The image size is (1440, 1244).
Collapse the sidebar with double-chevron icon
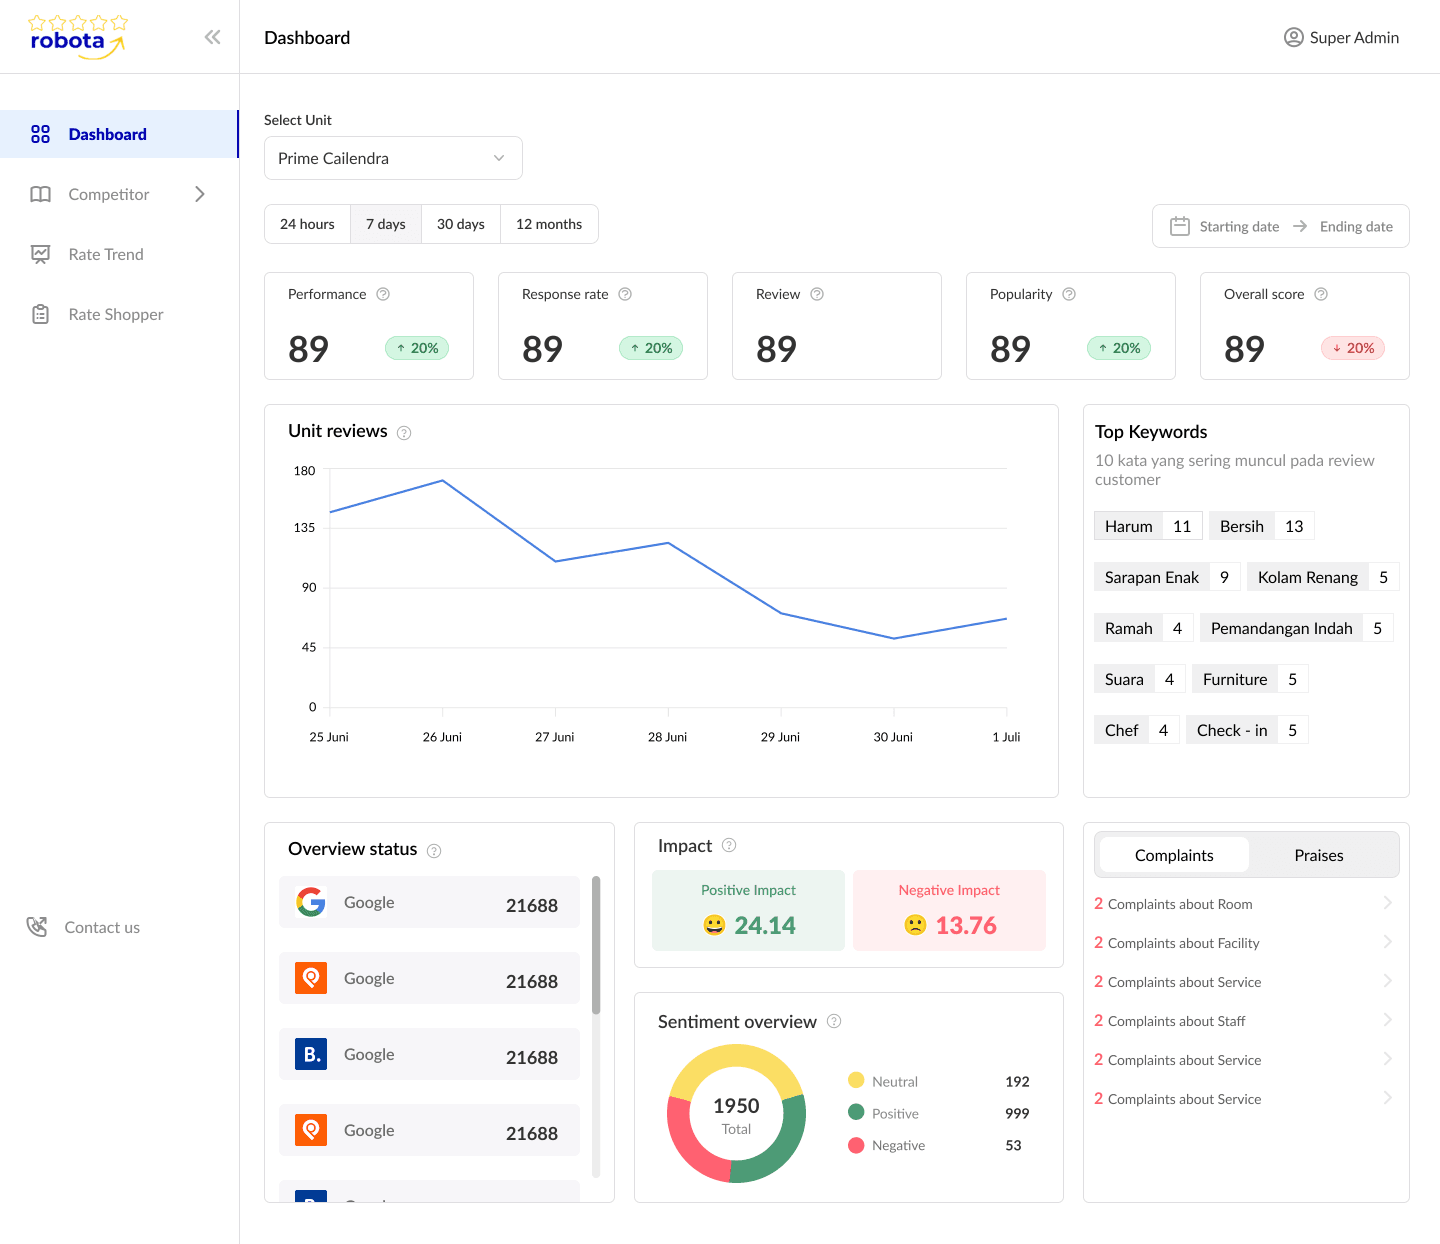(212, 37)
